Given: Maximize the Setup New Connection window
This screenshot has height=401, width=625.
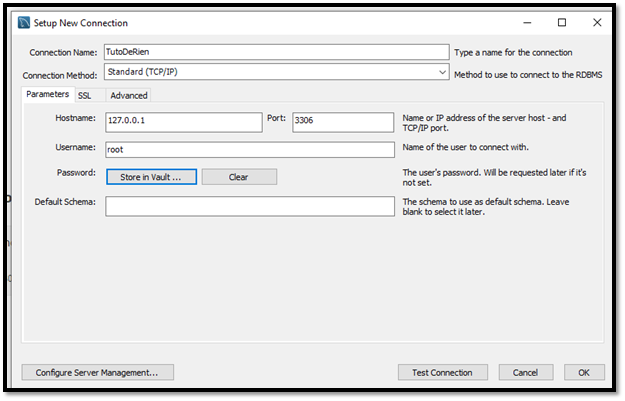Looking at the screenshot, I should coord(562,23).
